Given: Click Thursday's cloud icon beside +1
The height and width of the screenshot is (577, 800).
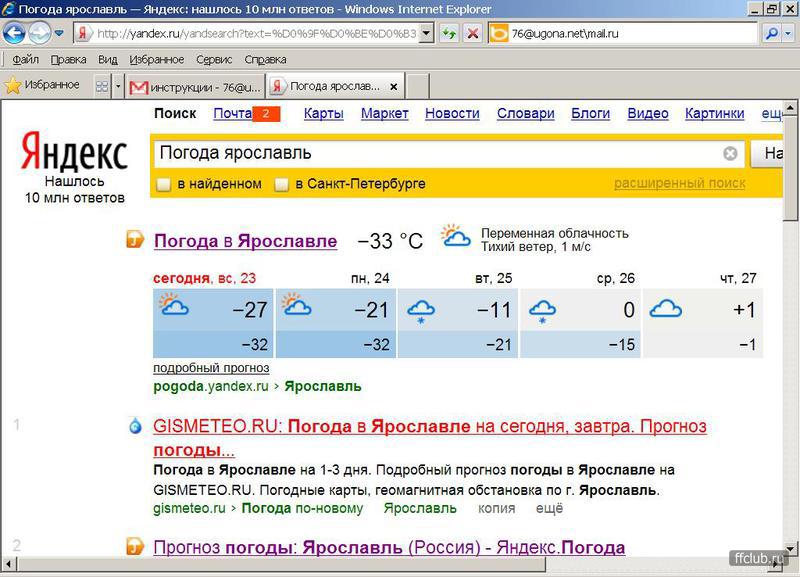Looking at the screenshot, I should pyautogui.click(x=665, y=309).
